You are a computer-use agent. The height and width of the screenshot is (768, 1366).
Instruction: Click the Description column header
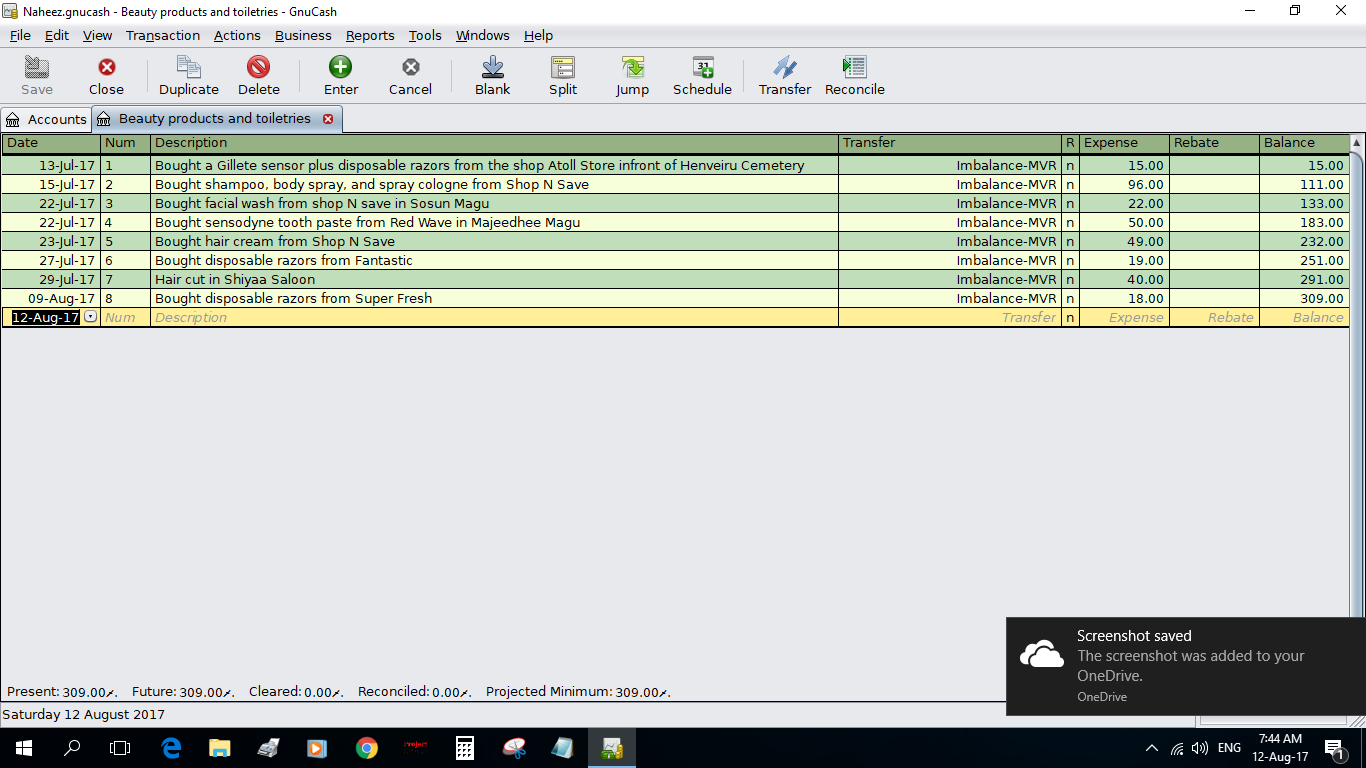click(x=494, y=143)
